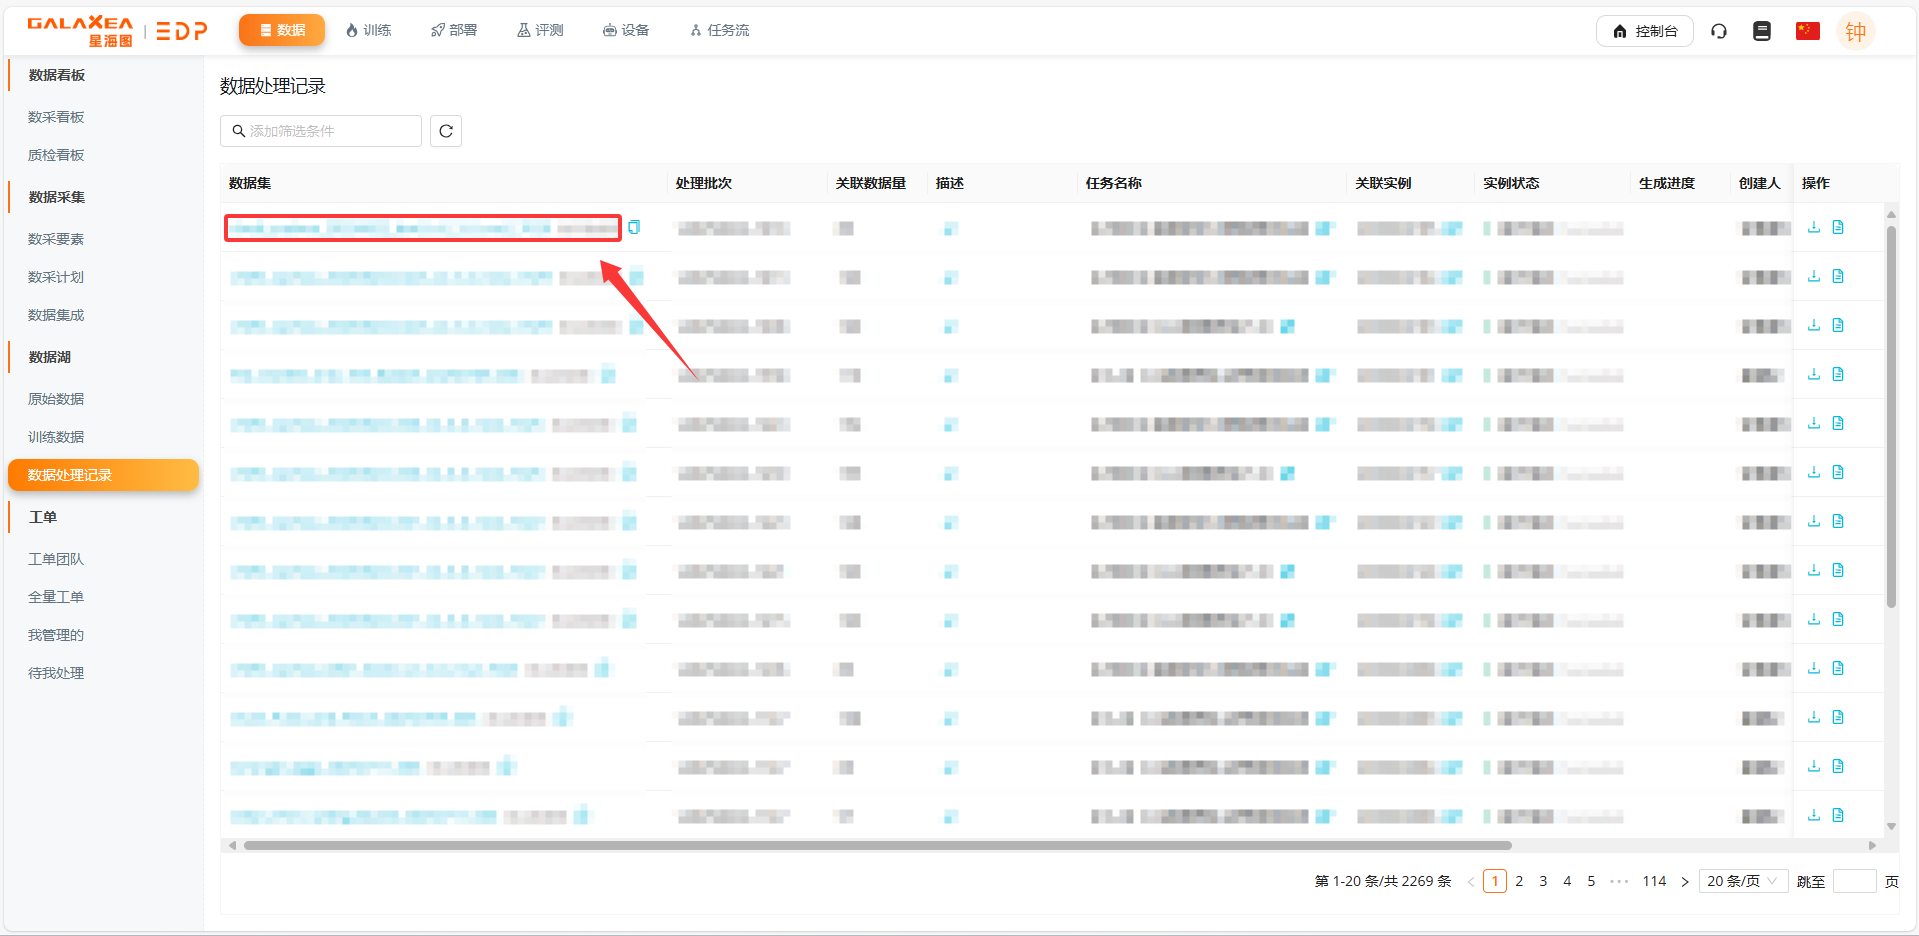Expand the pagination ellipsis to jump pages

click(x=1619, y=881)
